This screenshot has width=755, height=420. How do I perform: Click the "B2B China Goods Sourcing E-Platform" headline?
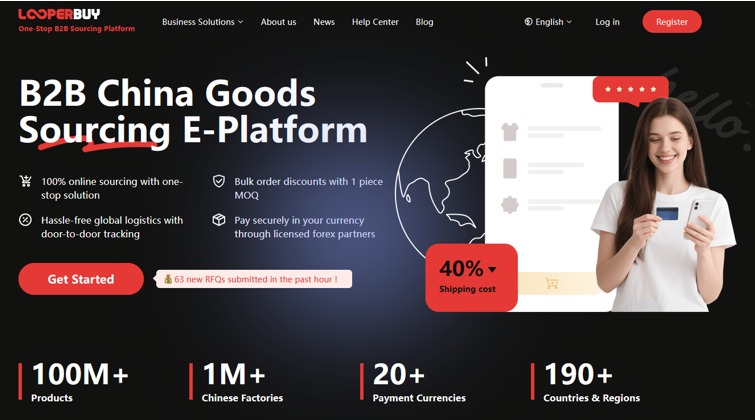click(193, 112)
